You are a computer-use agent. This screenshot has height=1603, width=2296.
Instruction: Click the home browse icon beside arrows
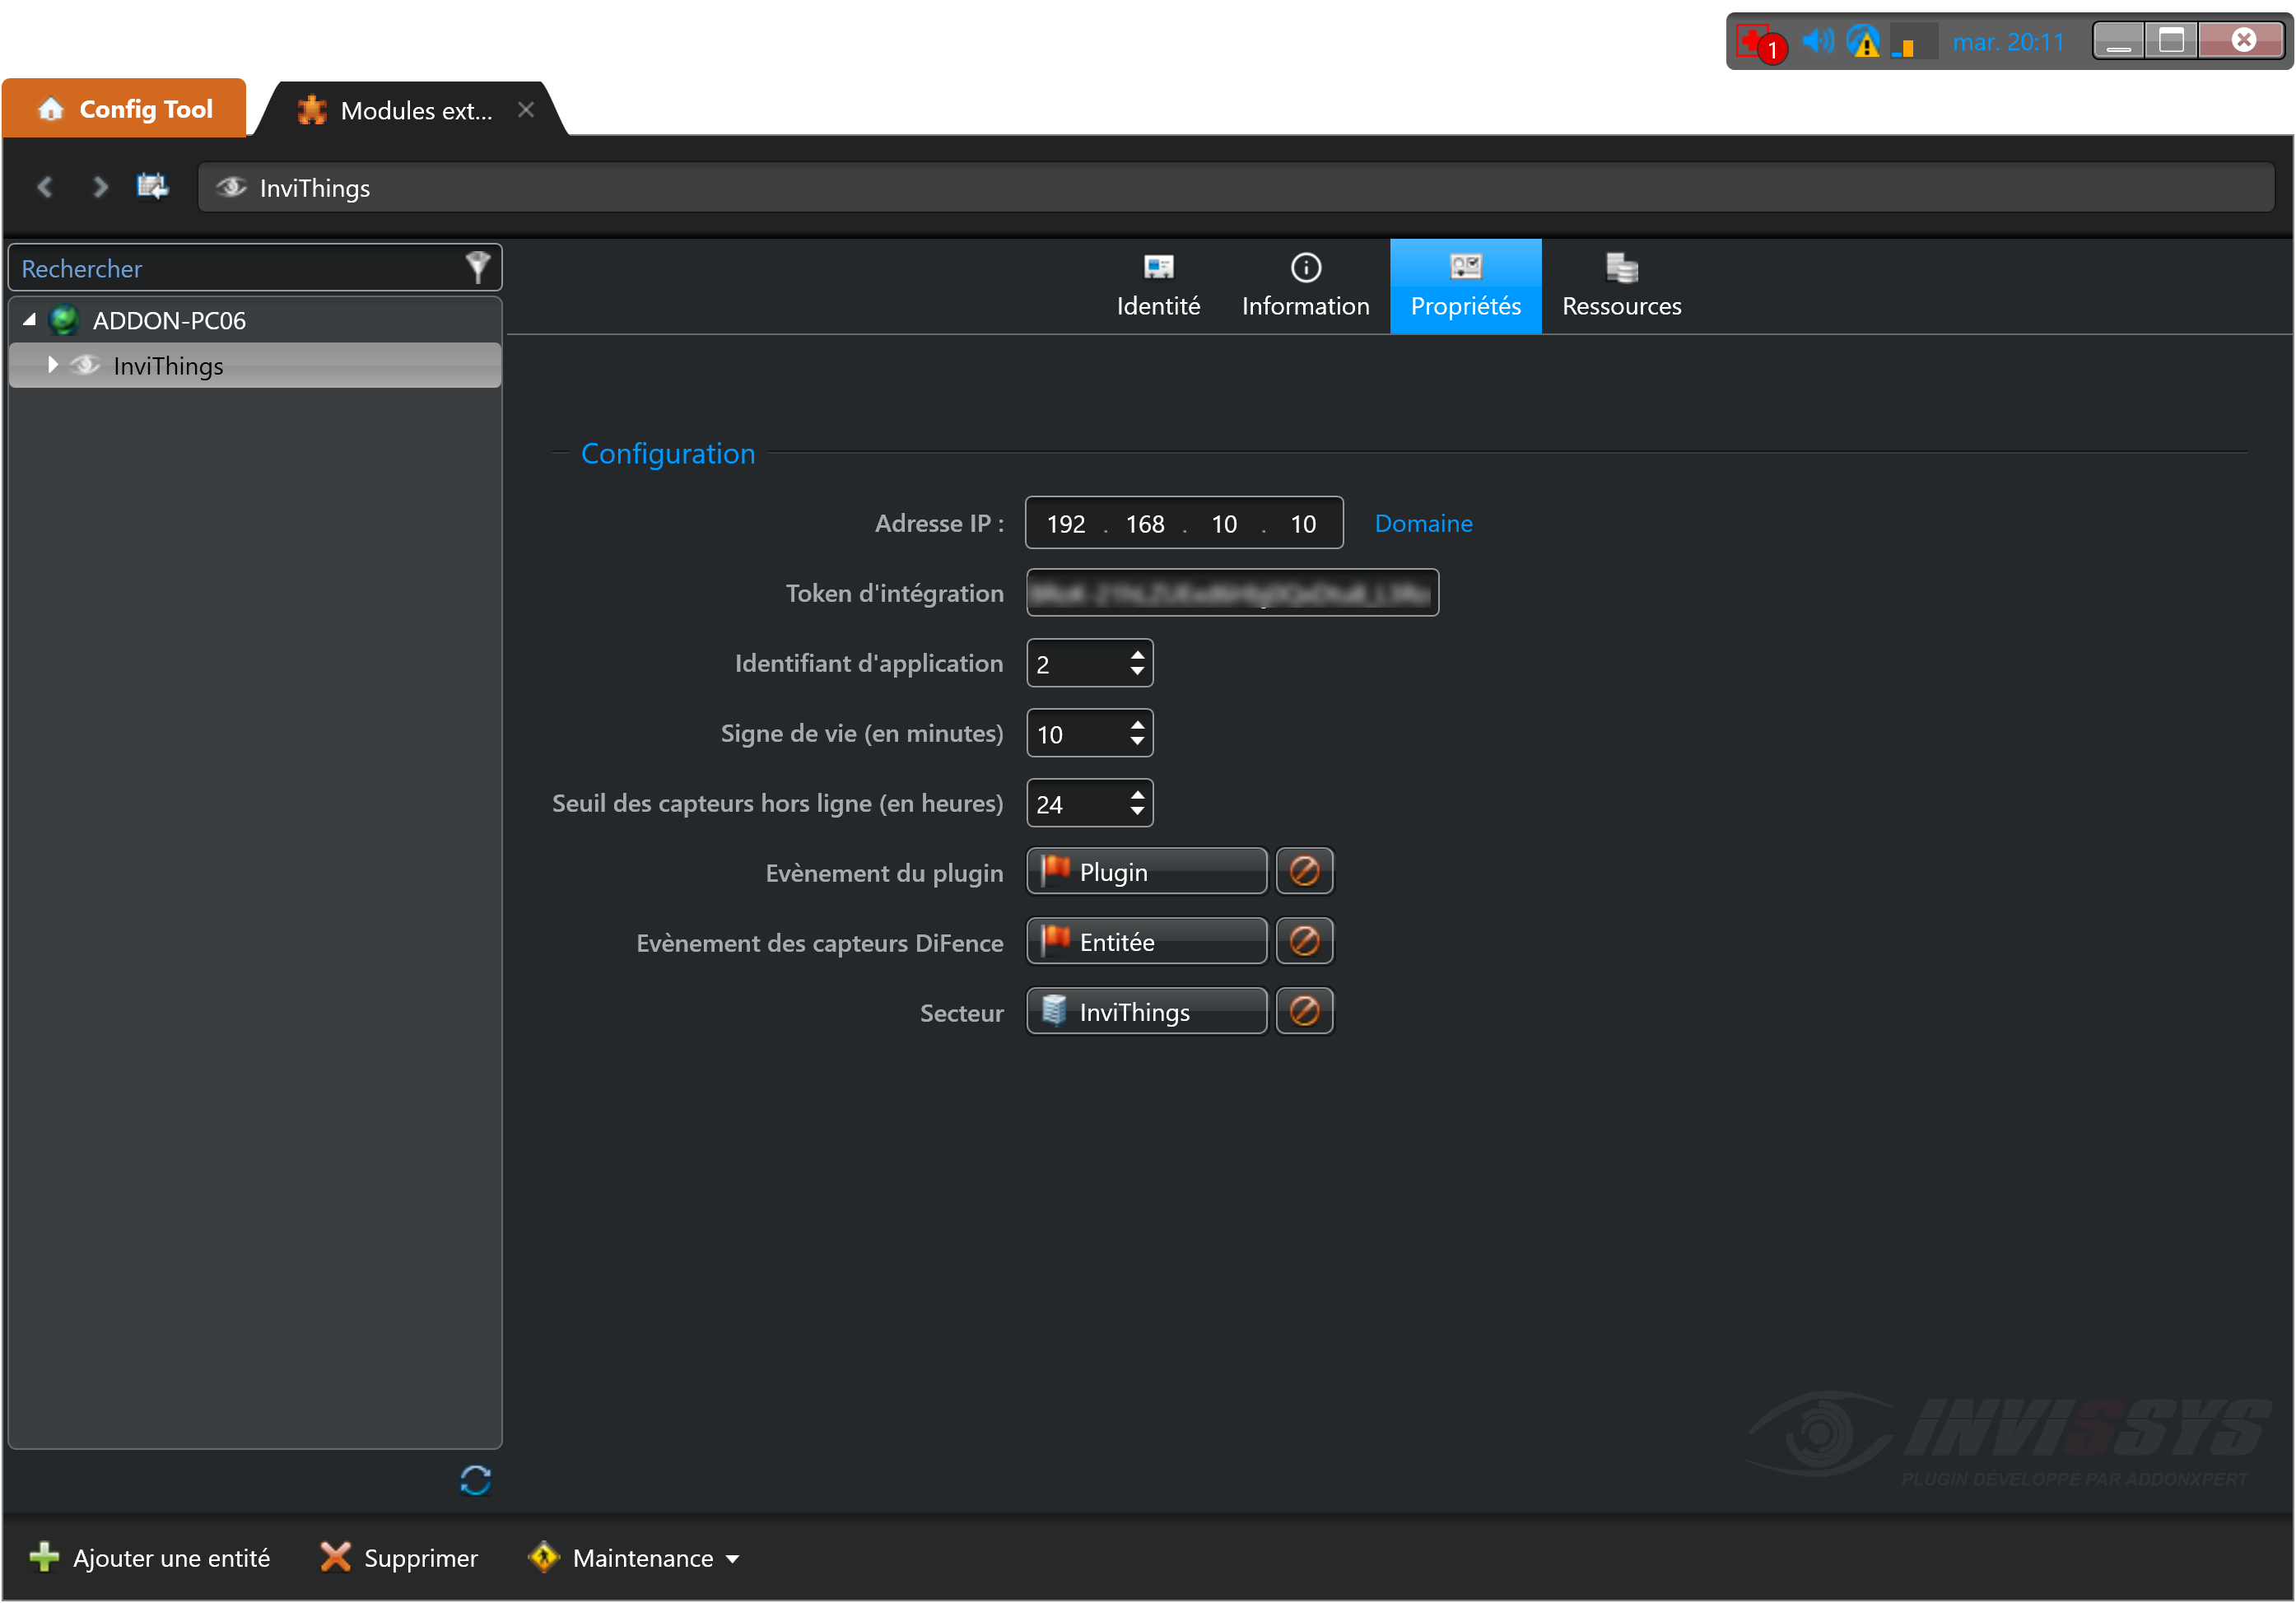[152, 187]
